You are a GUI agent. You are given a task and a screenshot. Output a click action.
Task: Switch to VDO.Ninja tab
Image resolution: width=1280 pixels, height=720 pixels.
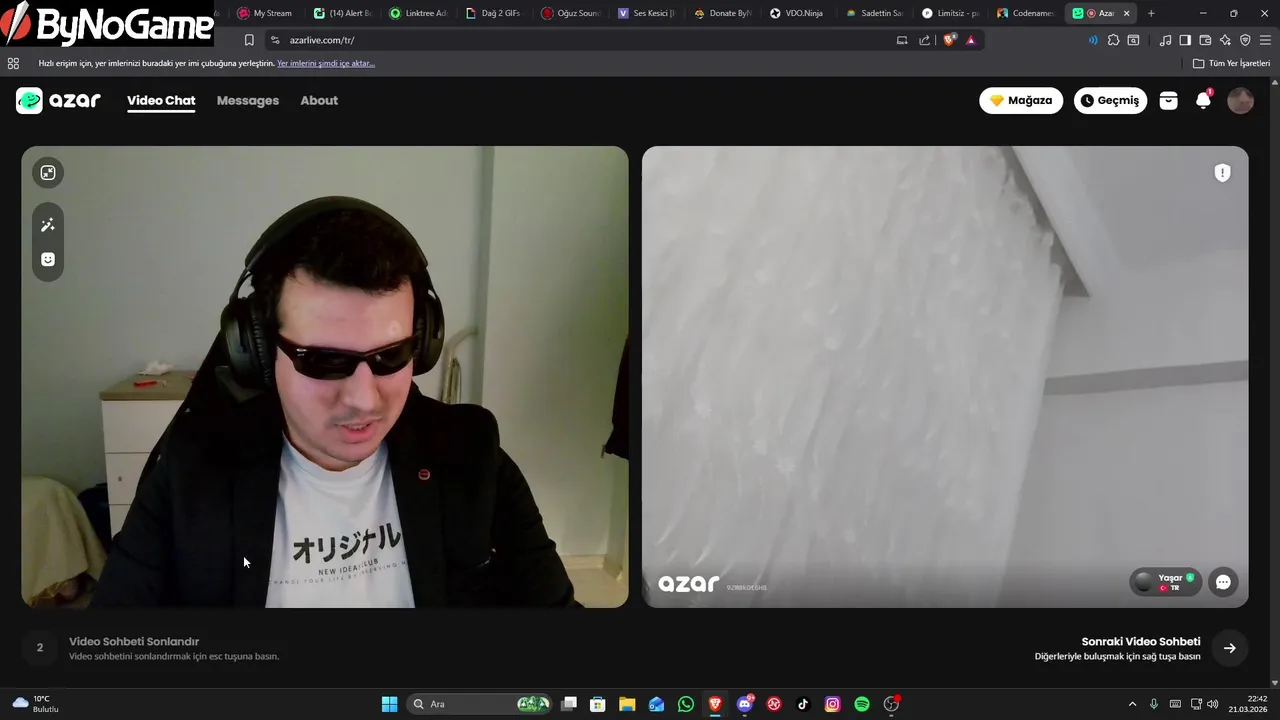(797, 13)
